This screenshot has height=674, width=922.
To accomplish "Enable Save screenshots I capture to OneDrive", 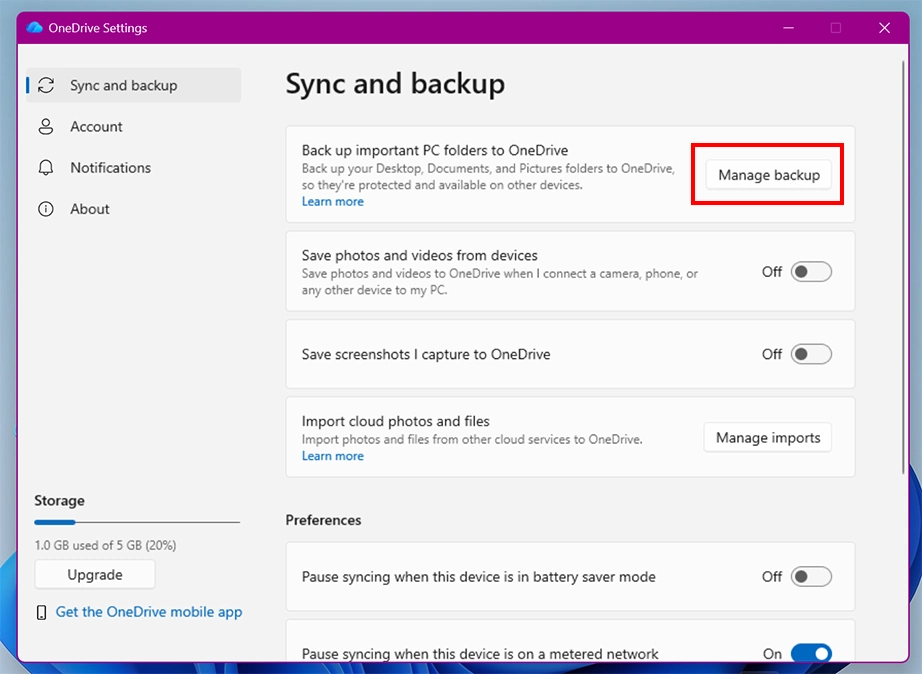I will pyautogui.click(x=811, y=354).
